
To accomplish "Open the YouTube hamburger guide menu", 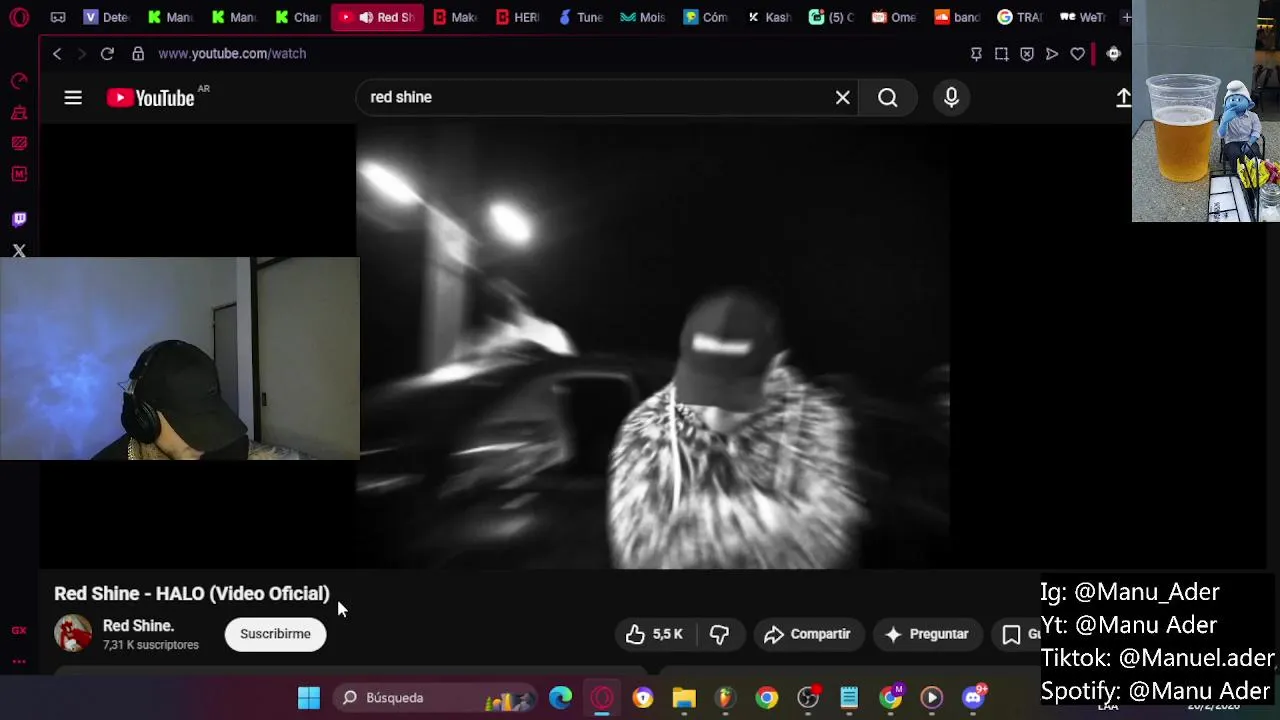I will [x=73, y=97].
